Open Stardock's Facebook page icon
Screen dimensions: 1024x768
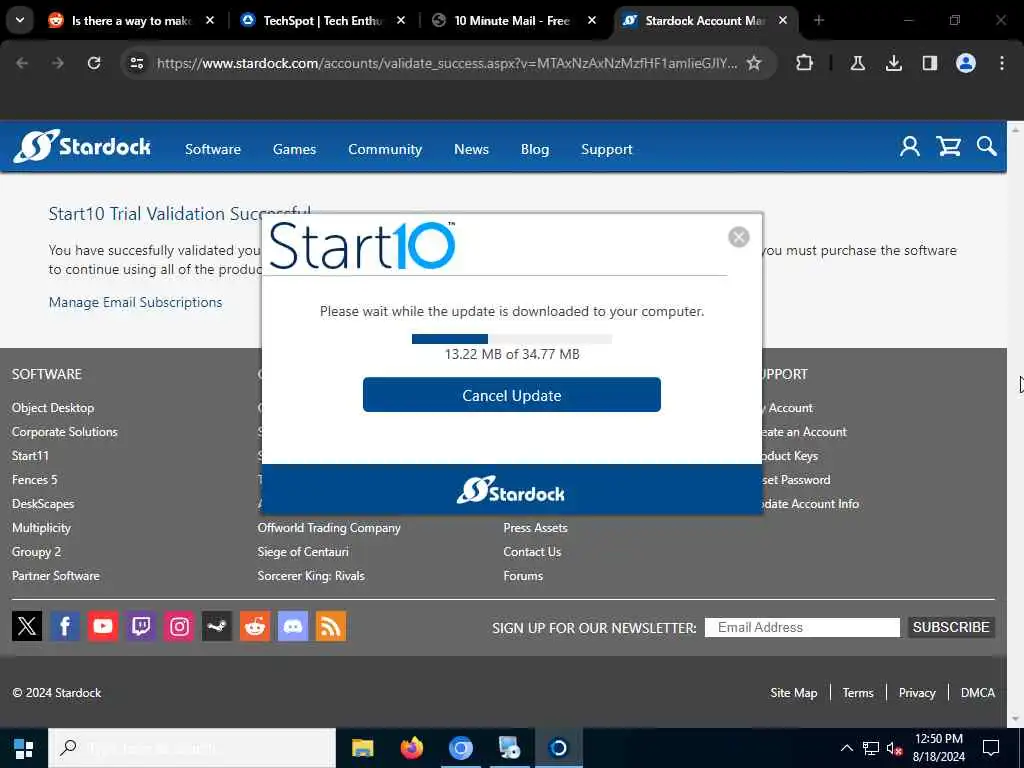click(x=65, y=626)
